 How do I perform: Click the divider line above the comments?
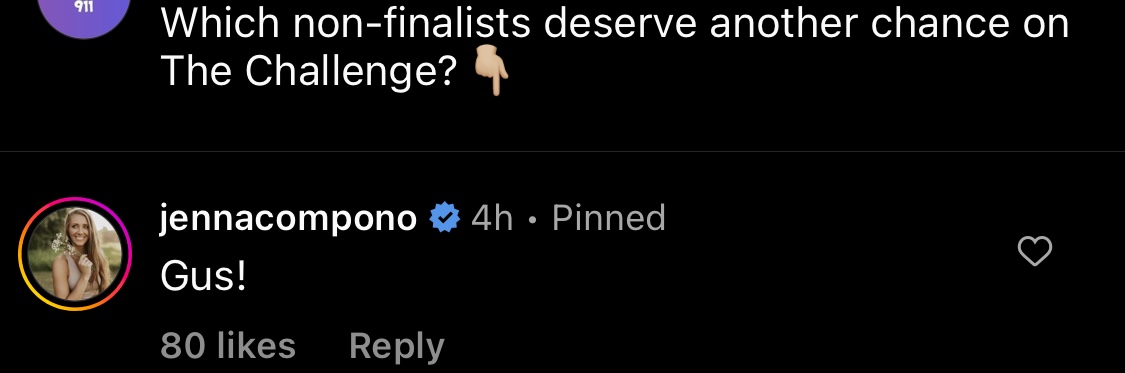point(562,151)
